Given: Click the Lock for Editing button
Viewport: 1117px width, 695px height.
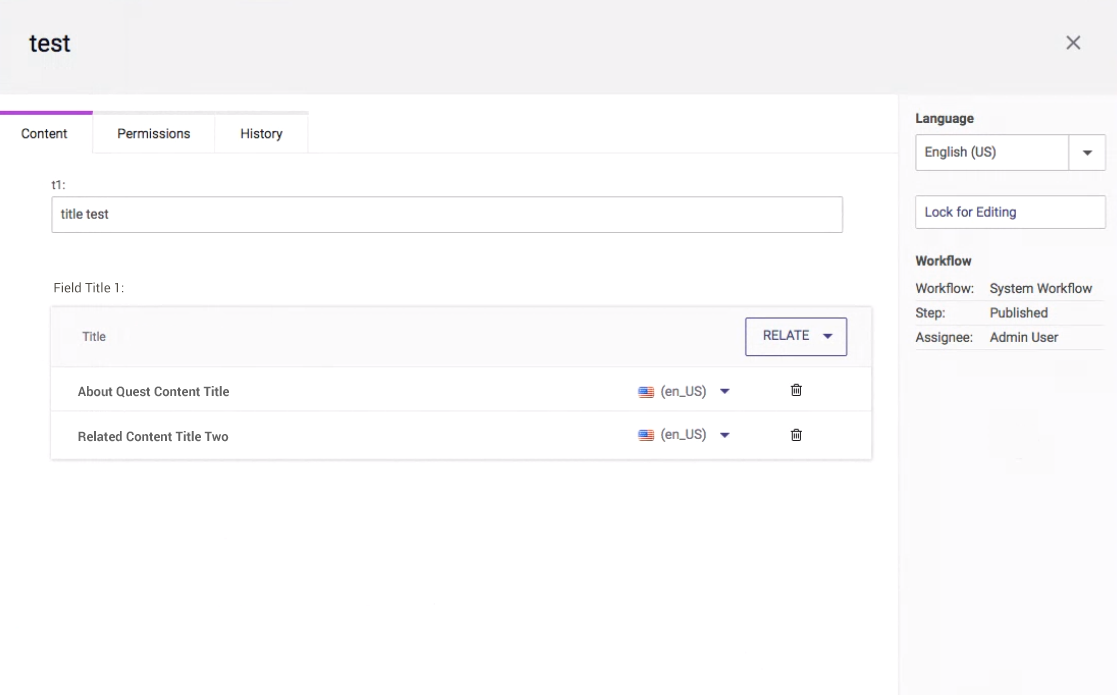Looking at the screenshot, I should click(x=1009, y=211).
